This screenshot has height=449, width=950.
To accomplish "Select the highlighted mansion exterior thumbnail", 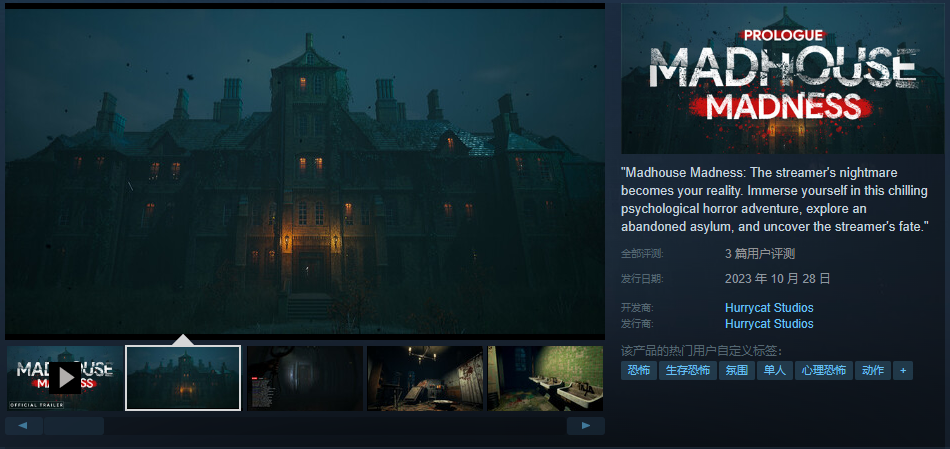I will coord(183,378).
